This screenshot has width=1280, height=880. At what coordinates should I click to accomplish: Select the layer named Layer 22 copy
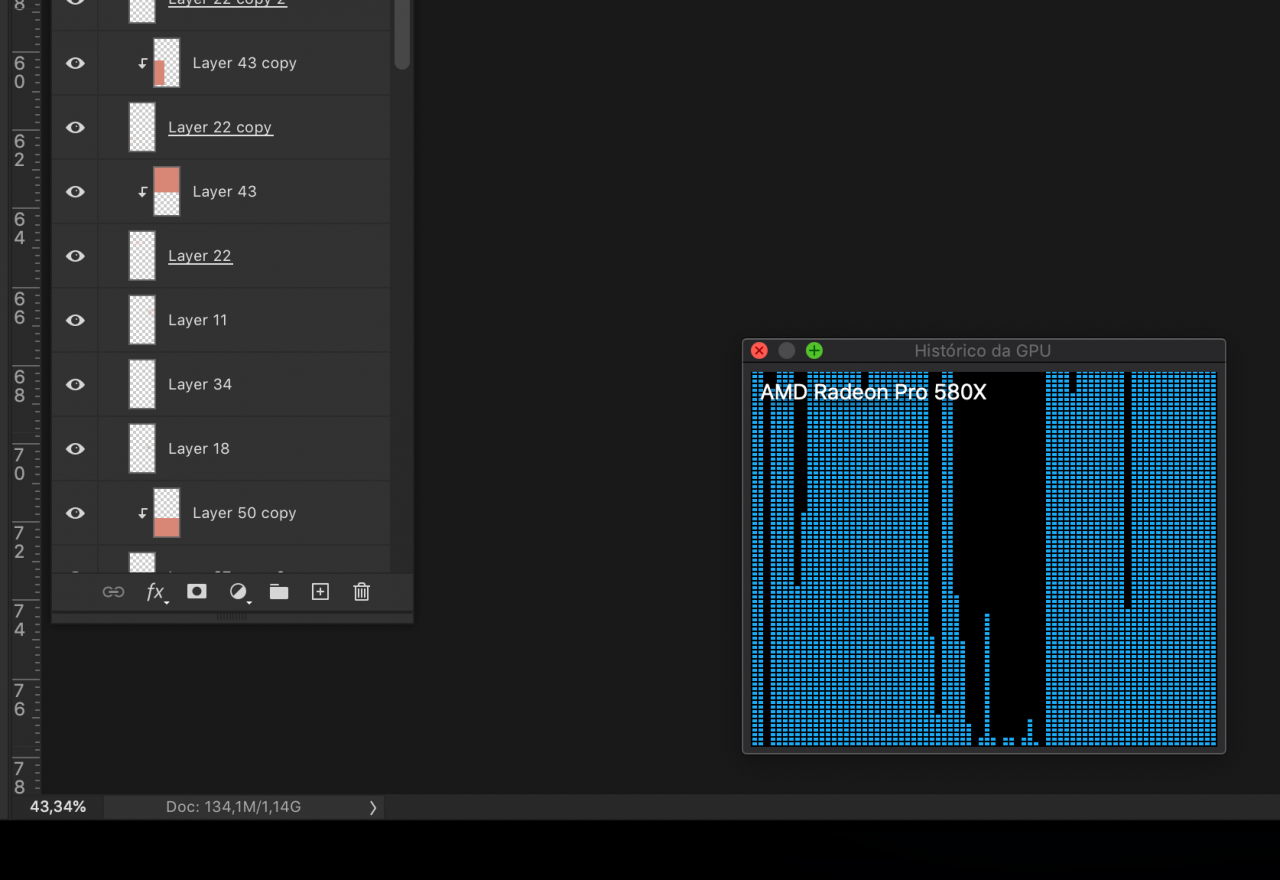click(x=220, y=127)
